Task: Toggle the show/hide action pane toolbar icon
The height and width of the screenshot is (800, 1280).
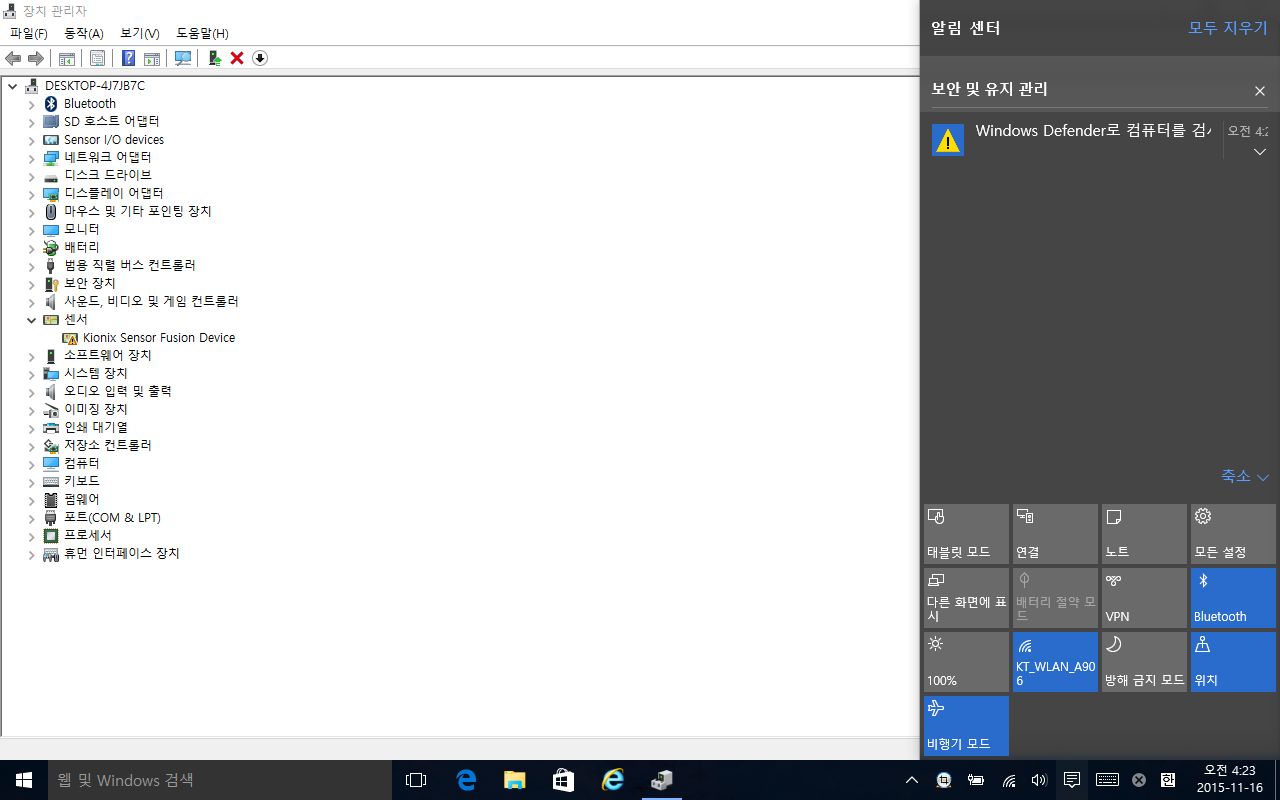Action: pyautogui.click(x=152, y=58)
